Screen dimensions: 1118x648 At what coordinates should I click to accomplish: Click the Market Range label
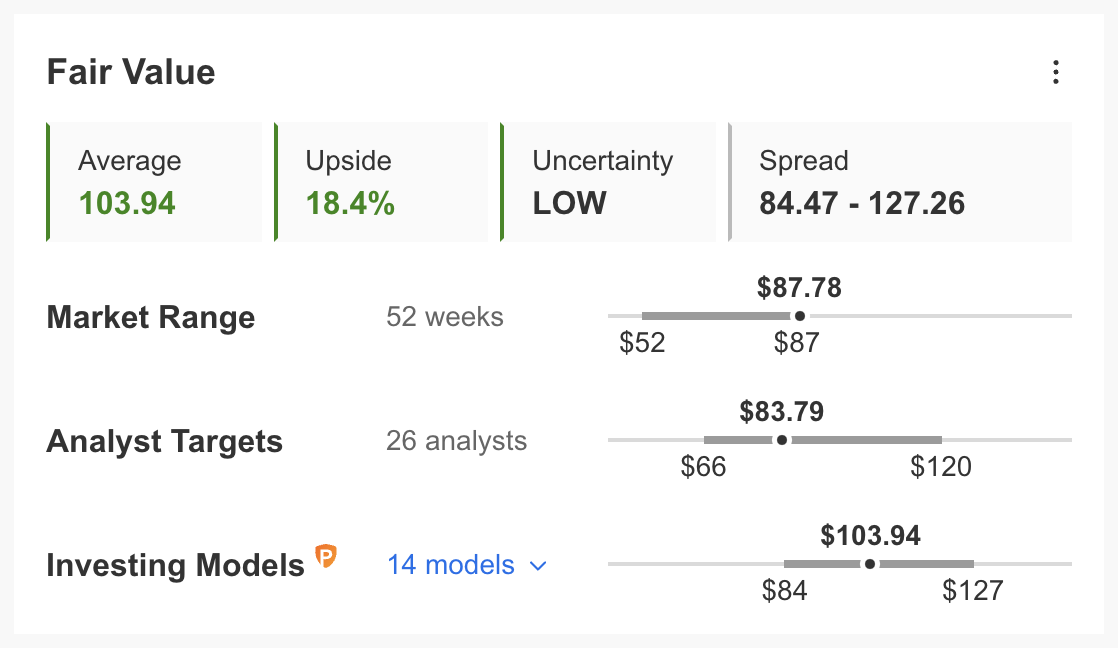pos(150,317)
